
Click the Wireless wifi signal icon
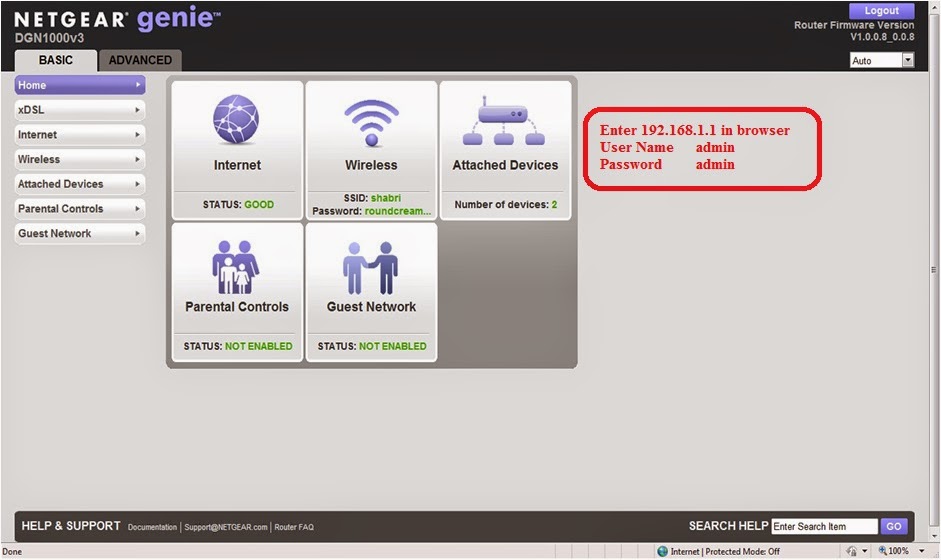[x=371, y=122]
